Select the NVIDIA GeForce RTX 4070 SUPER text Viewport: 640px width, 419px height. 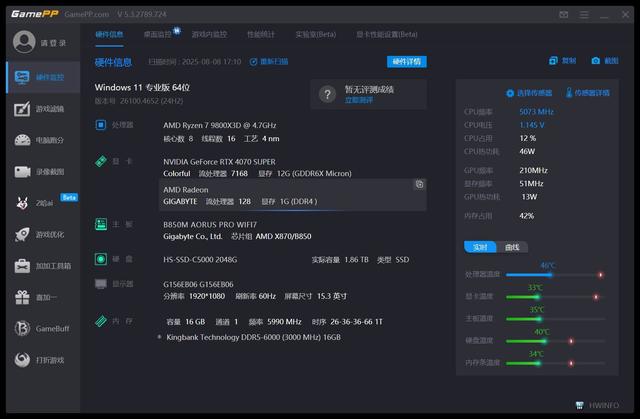[x=219, y=162]
